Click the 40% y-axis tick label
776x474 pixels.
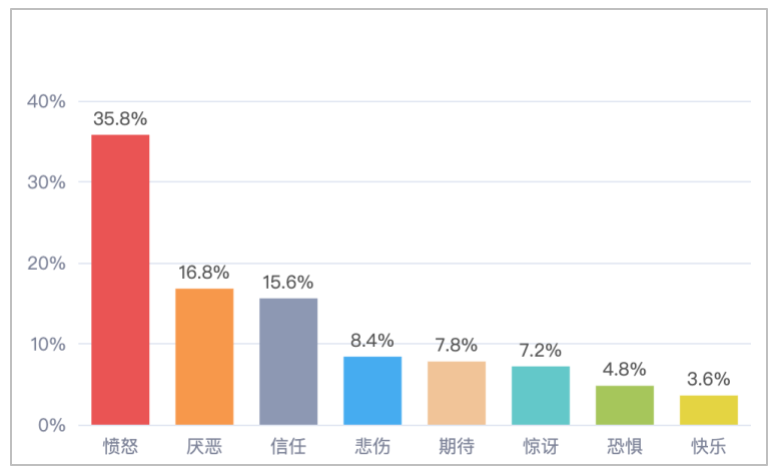[47, 101]
